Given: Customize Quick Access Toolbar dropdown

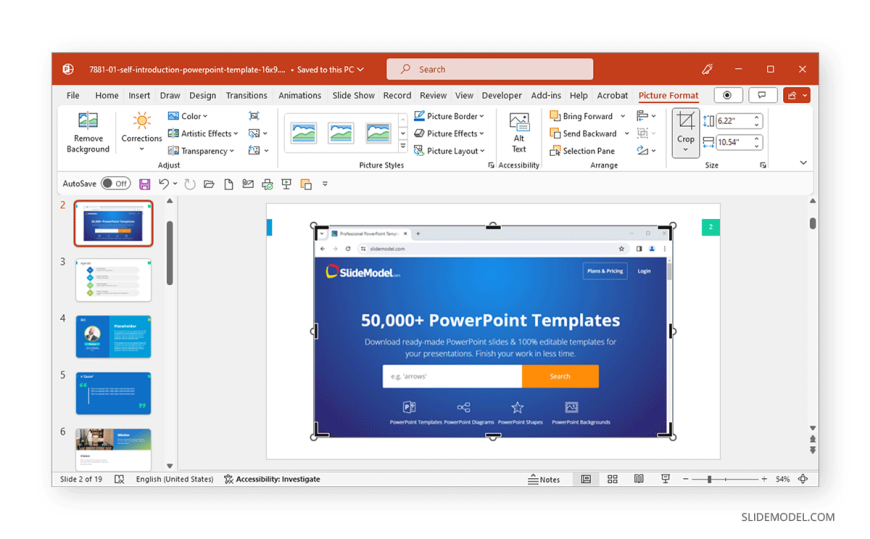Looking at the screenshot, I should [x=325, y=184].
